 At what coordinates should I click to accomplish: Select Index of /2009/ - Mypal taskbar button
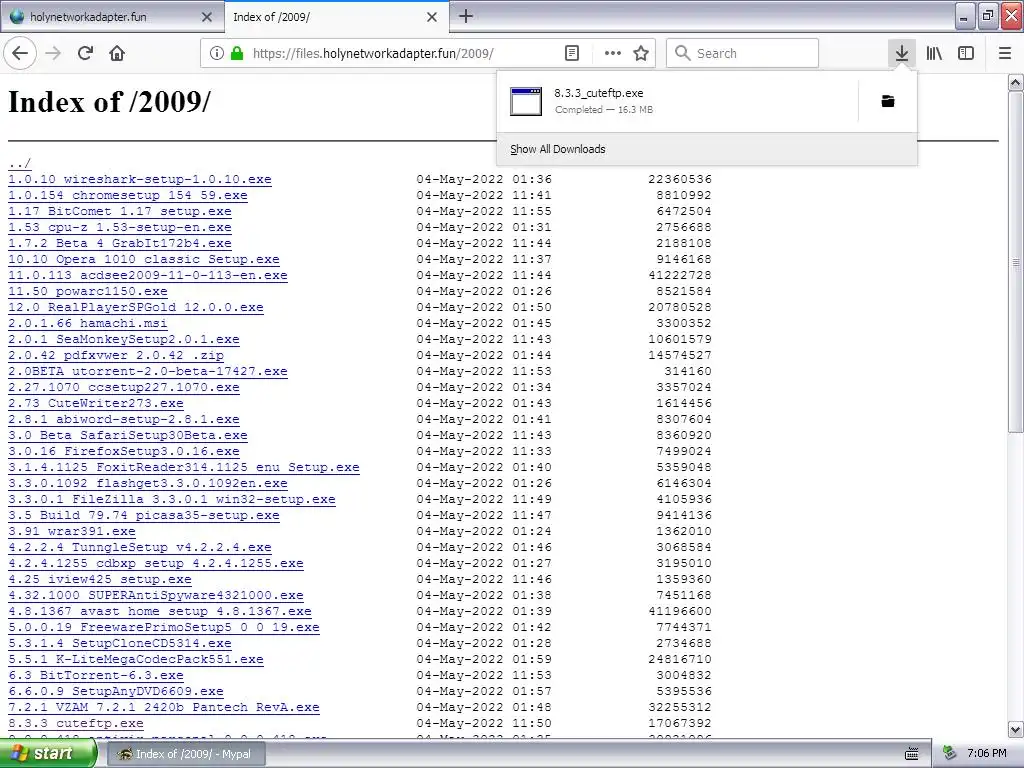[x=185, y=754]
